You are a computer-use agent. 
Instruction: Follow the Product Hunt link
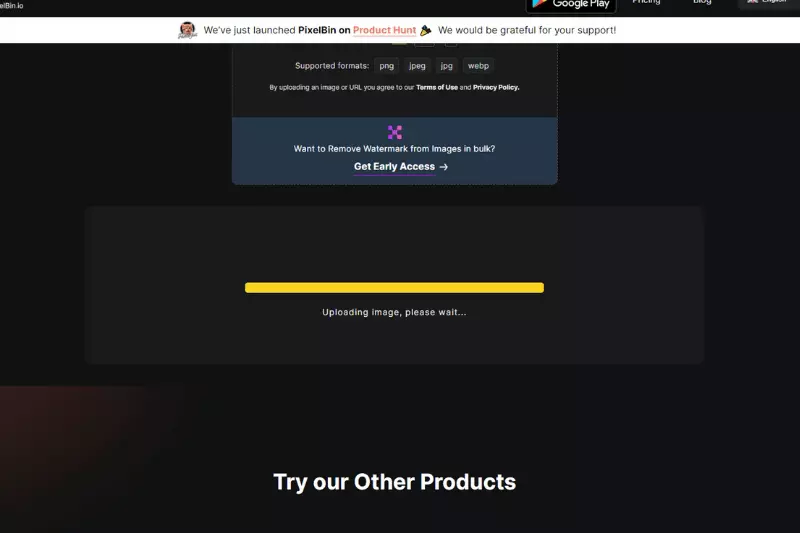pyautogui.click(x=384, y=30)
